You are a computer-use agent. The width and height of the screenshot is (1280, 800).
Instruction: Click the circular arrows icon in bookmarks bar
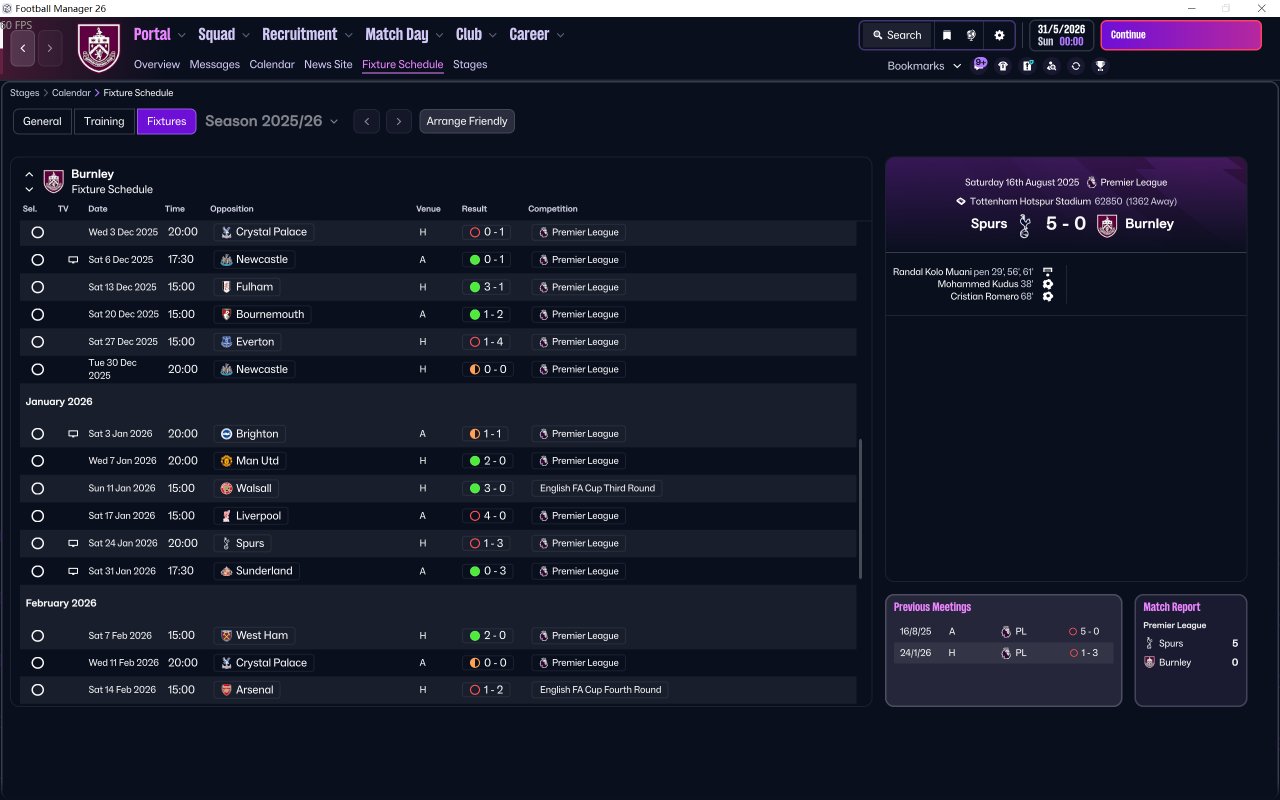coord(1075,66)
